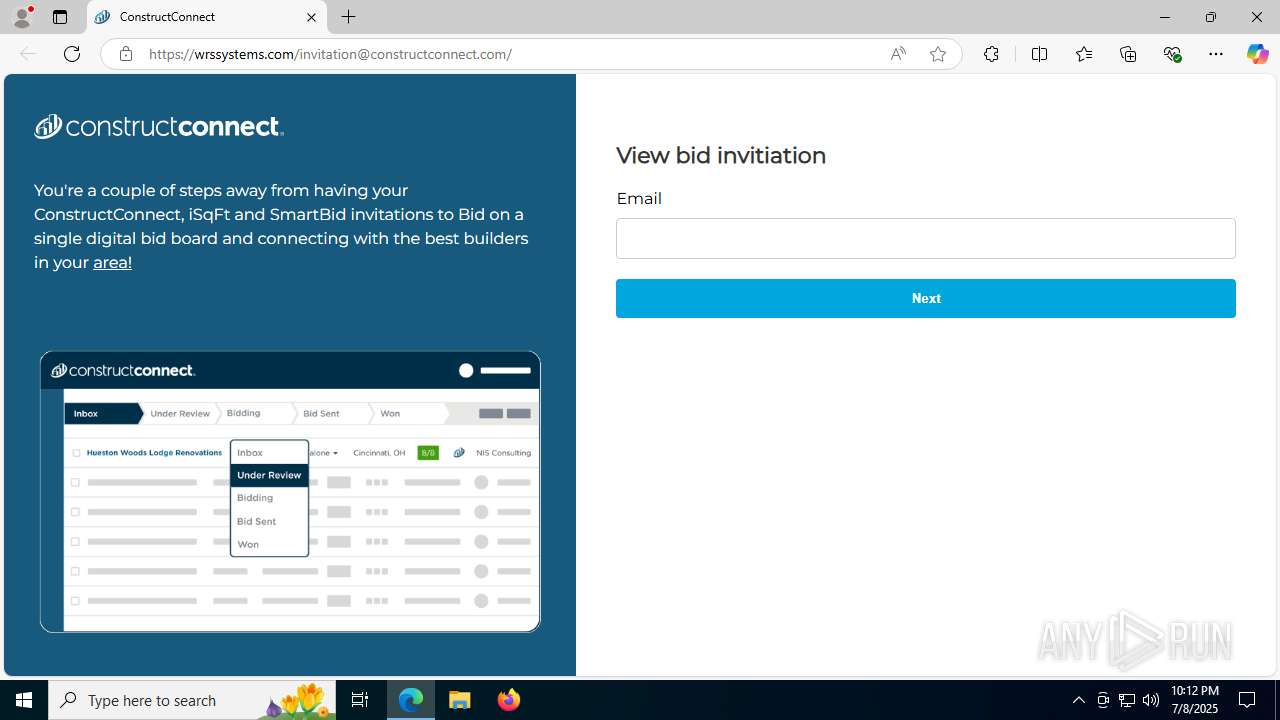Refresh the current page
This screenshot has height=720, width=1280.
coord(72,54)
